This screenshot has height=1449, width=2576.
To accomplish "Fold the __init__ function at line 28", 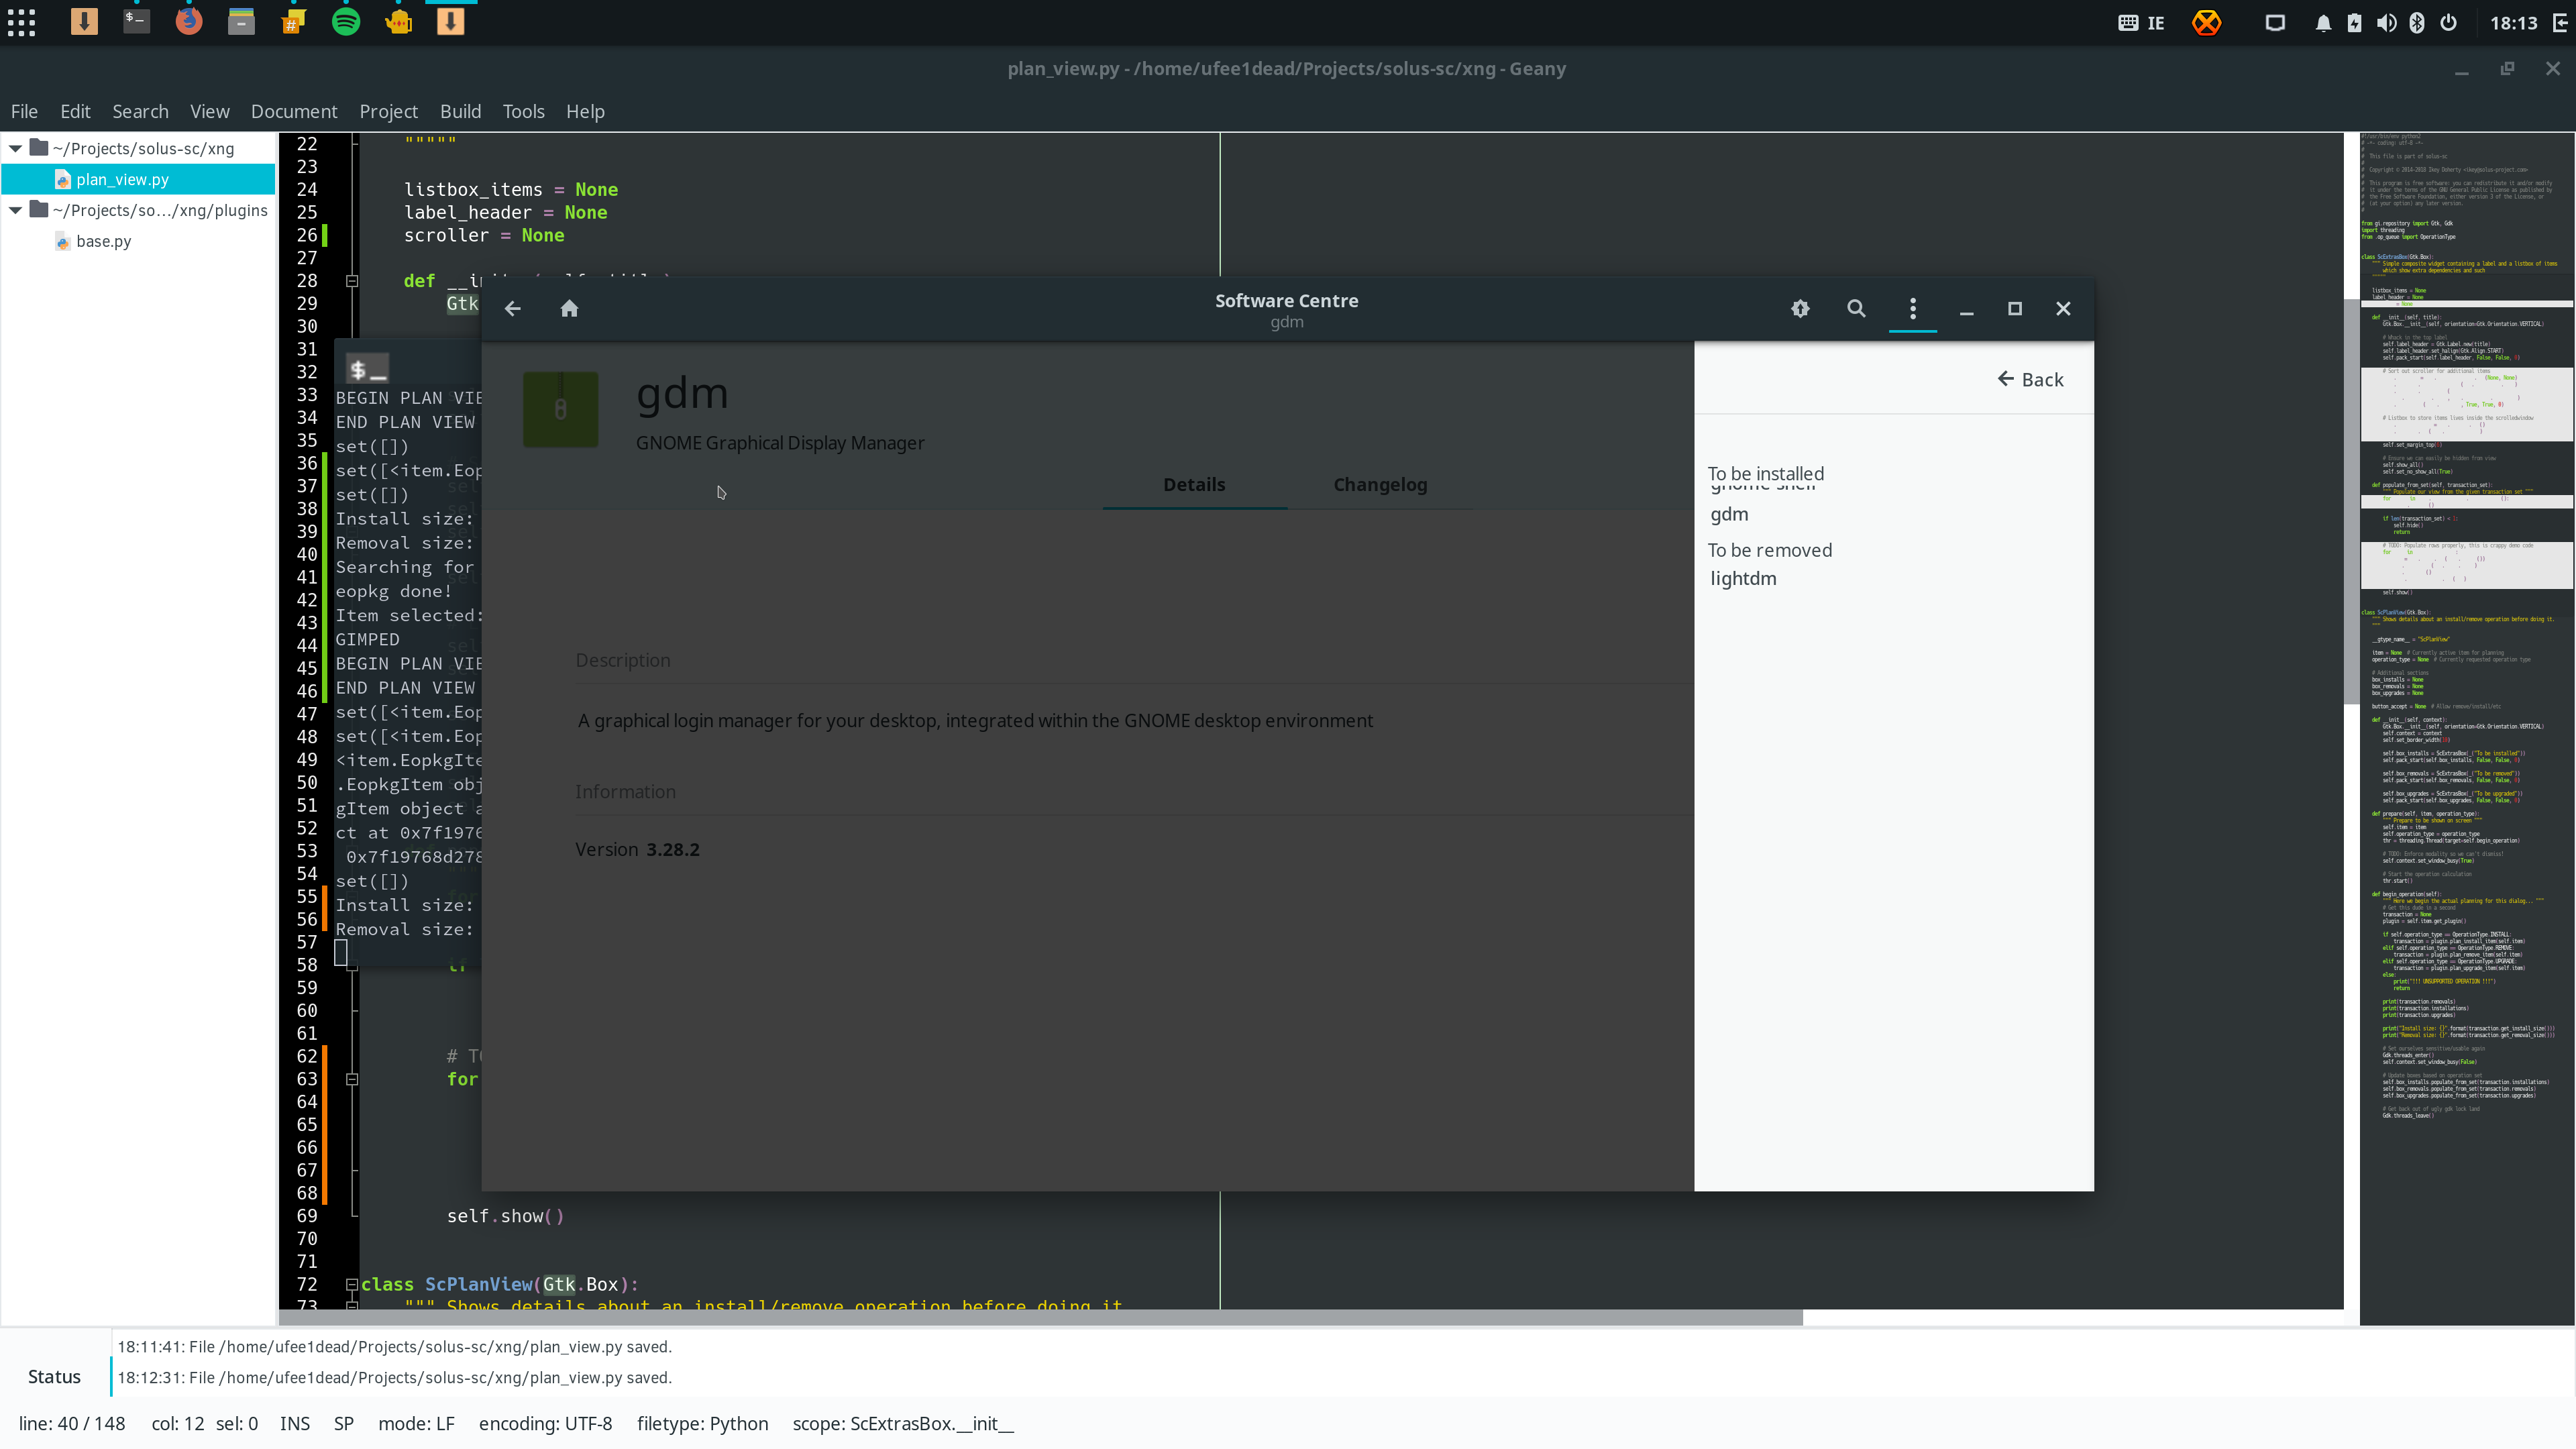I will [x=352, y=281].
